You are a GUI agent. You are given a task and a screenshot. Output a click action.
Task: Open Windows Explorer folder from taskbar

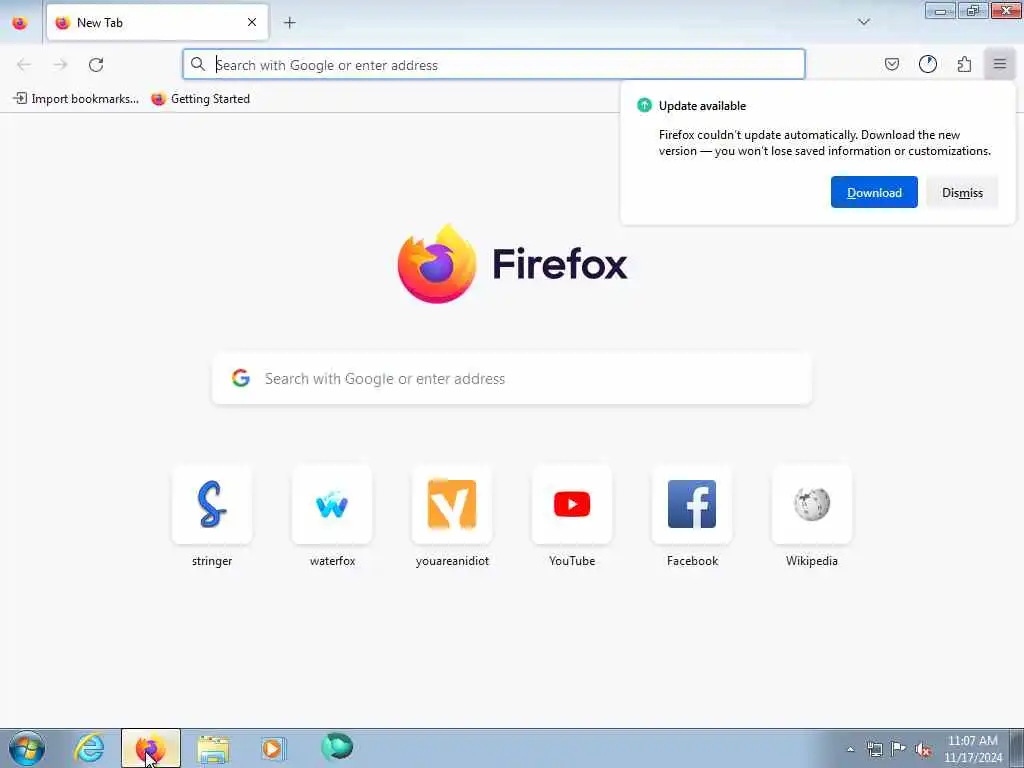(x=213, y=748)
